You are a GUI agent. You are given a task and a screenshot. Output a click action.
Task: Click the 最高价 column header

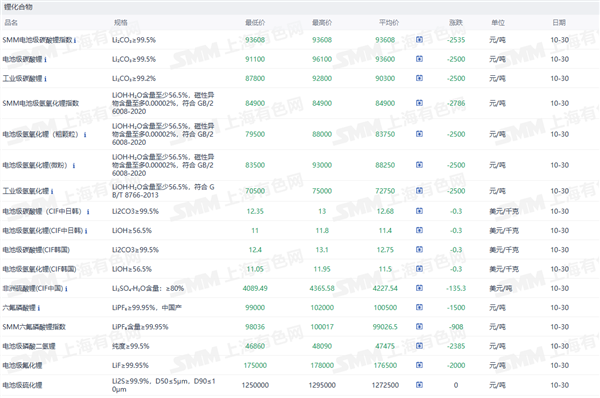click(322, 23)
